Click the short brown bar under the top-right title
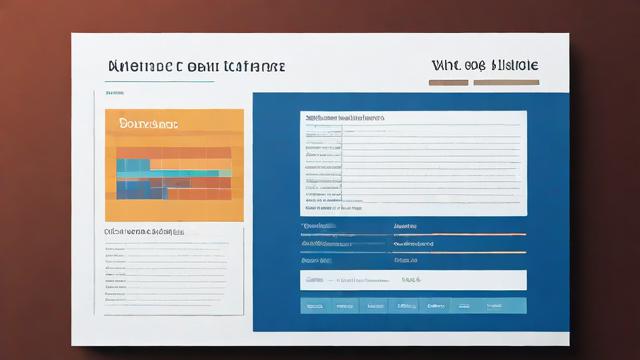The image size is (640, 360). click(x=448, y=83)
